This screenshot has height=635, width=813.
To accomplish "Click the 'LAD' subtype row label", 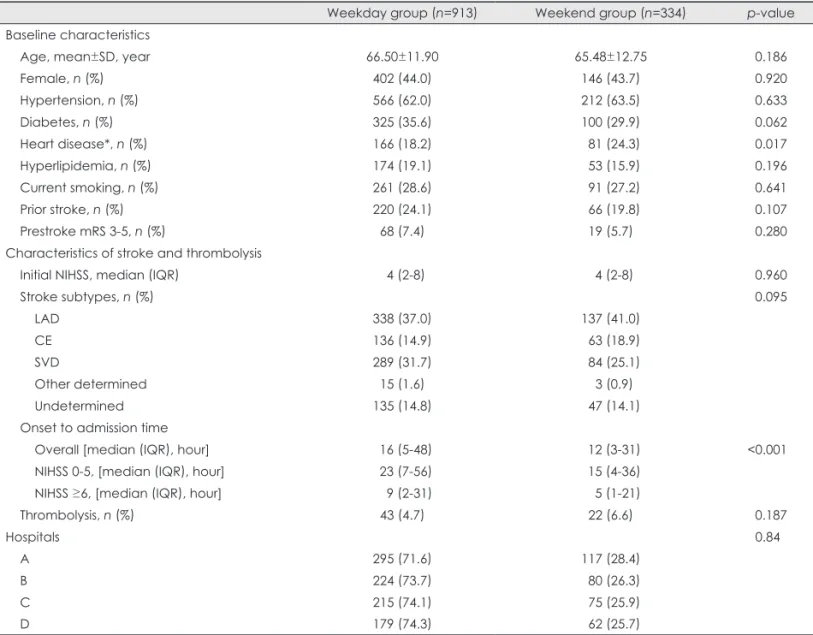I will pyautogui.click(x=47, y=318).
